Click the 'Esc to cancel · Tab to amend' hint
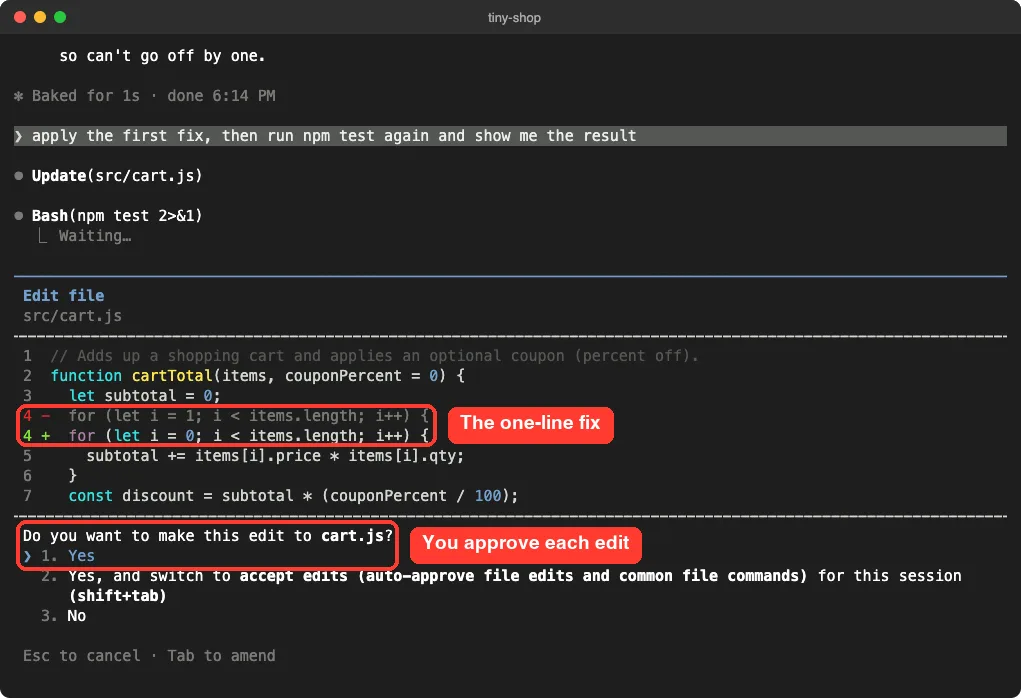 [x=149, y=655]
